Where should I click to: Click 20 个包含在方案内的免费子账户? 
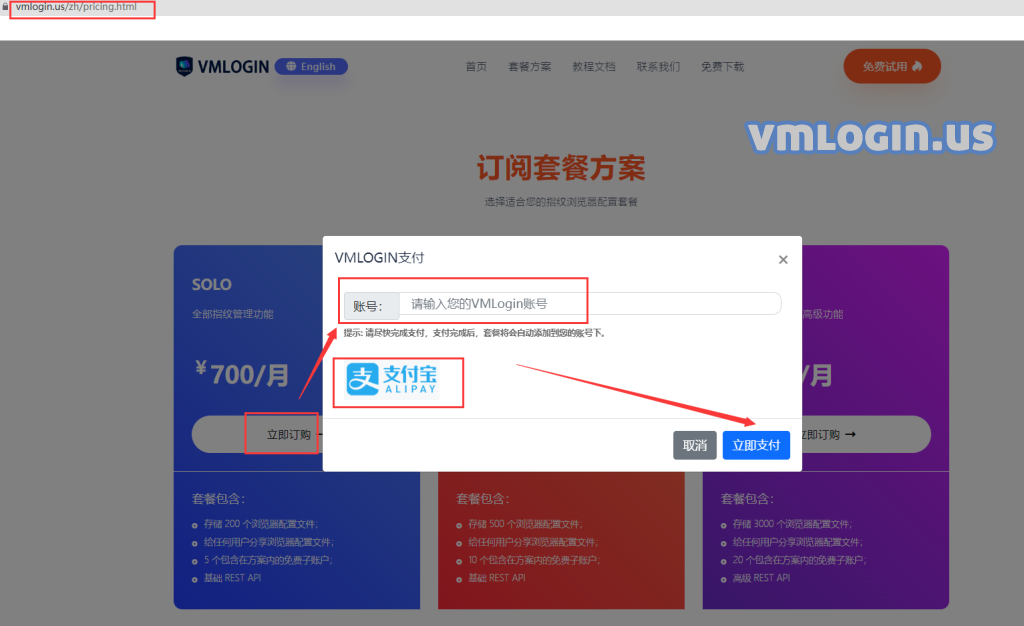click(799, 560)
